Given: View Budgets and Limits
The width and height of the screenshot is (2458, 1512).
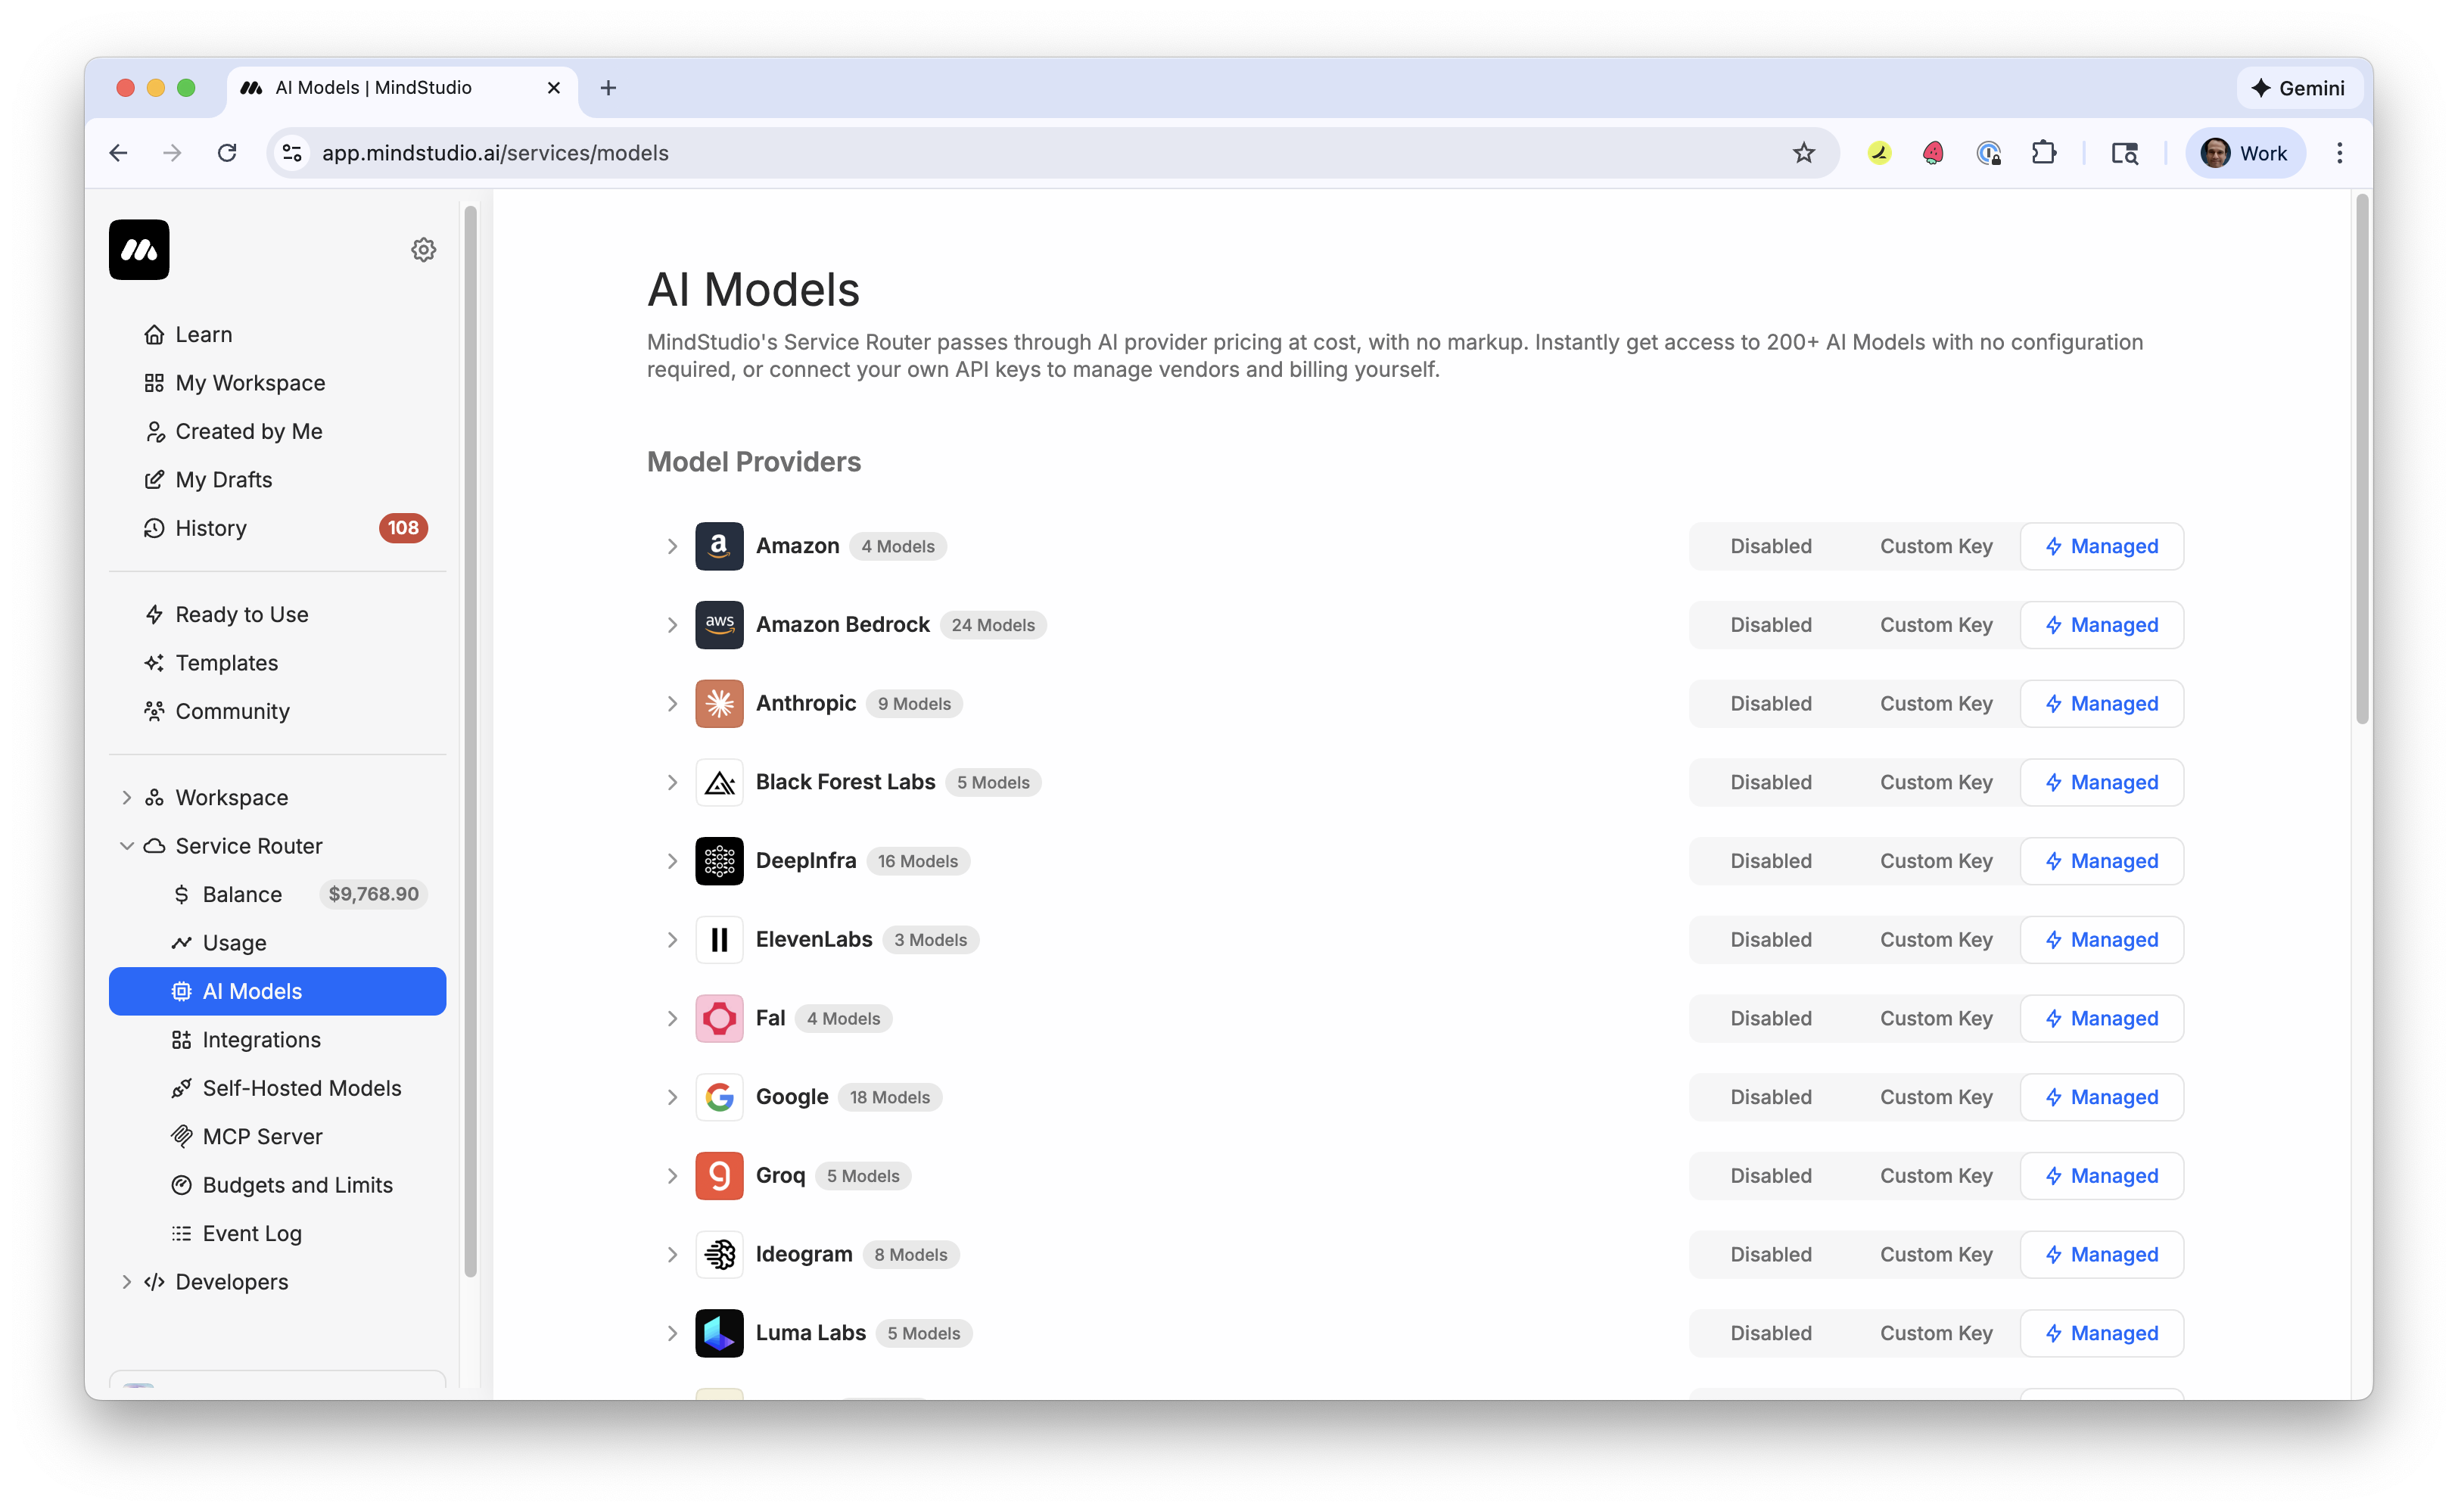Looking at the screenshot, I should coord(298,1184).
